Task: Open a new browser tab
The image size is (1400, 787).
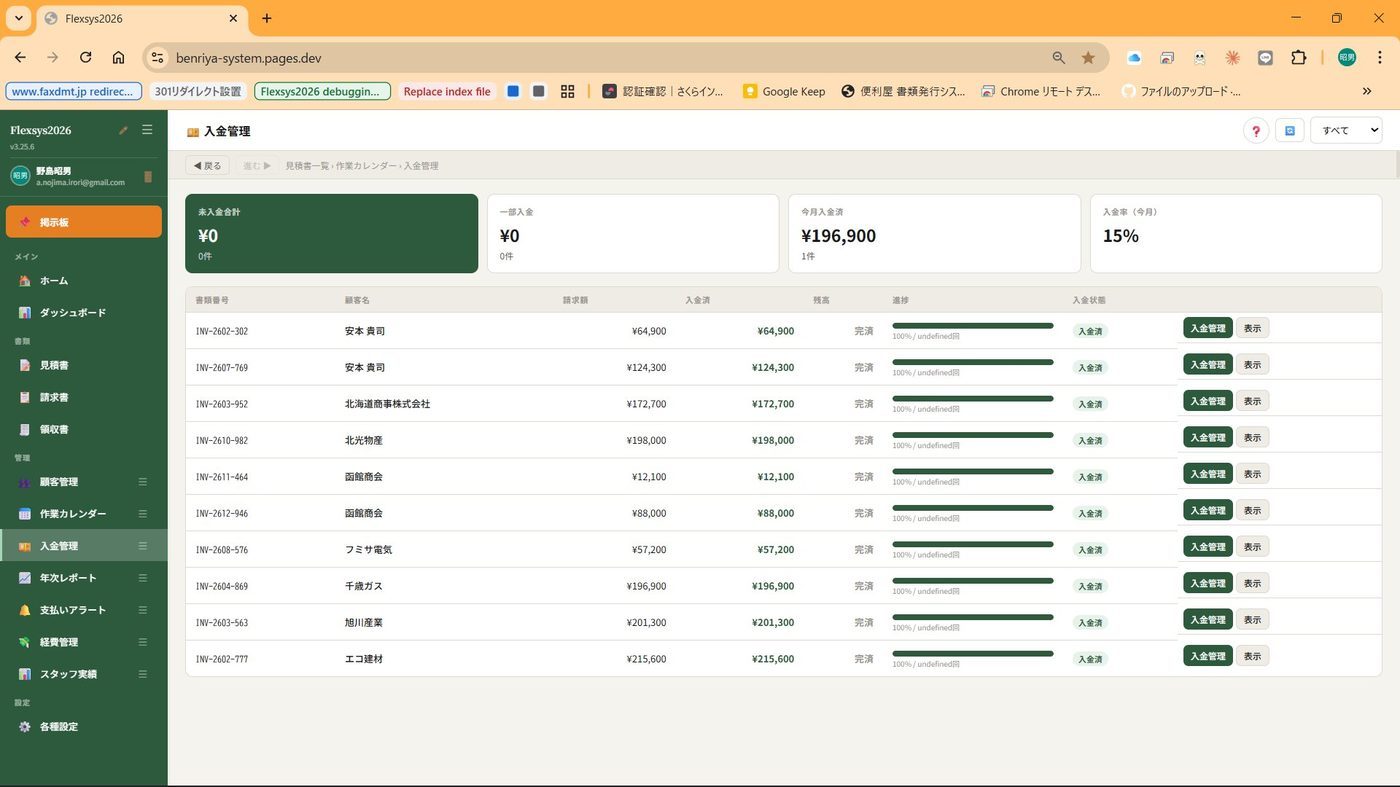Action: point(267,18)
